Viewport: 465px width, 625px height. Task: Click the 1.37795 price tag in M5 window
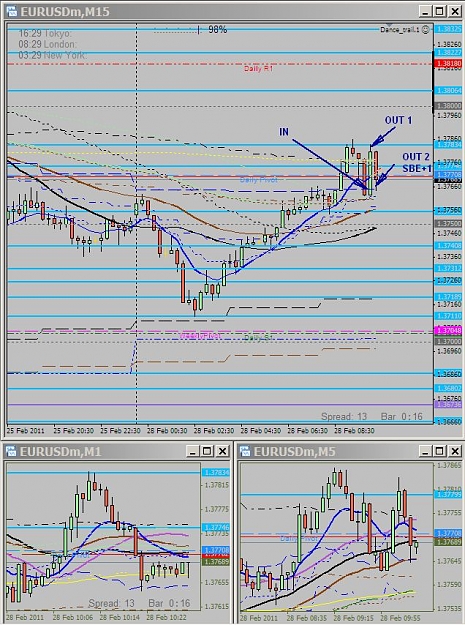click(448, 495)
